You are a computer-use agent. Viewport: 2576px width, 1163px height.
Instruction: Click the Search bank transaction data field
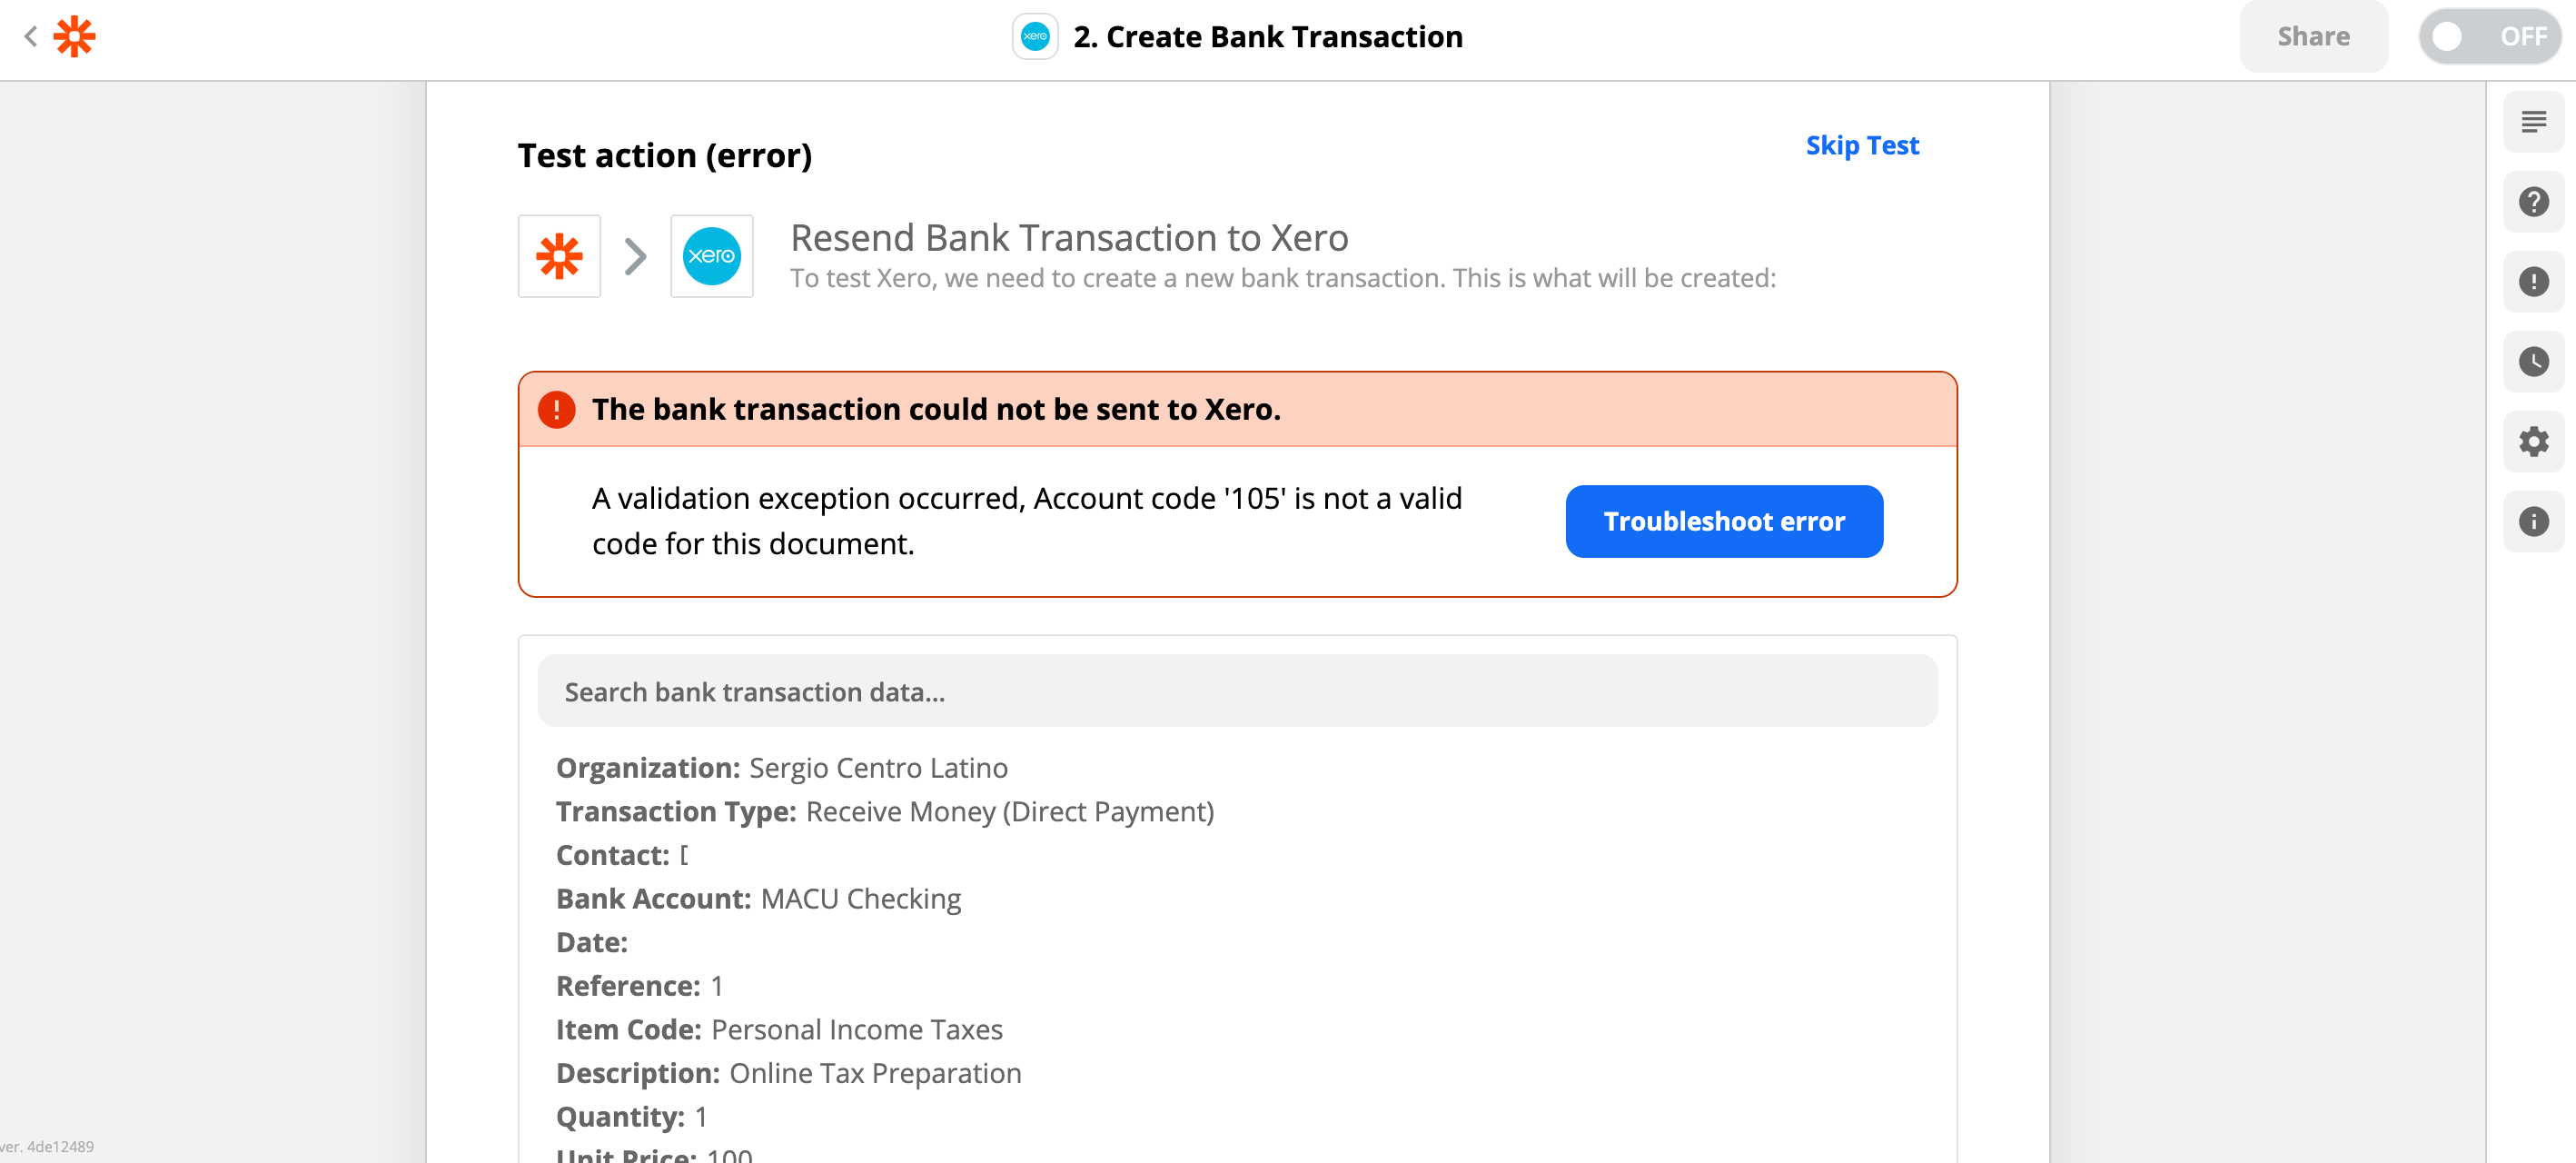[1237, 692]
